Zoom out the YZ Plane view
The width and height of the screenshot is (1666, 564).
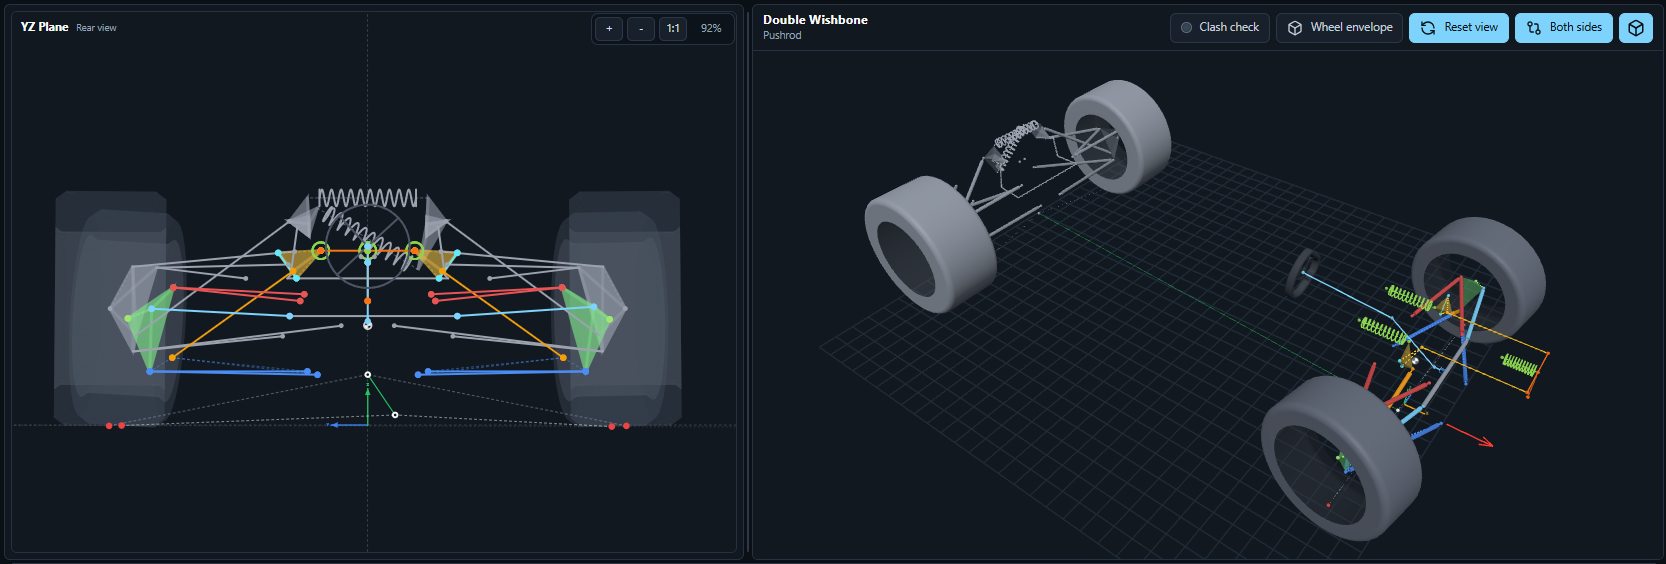pyautogui.click(x=641, y=29)
